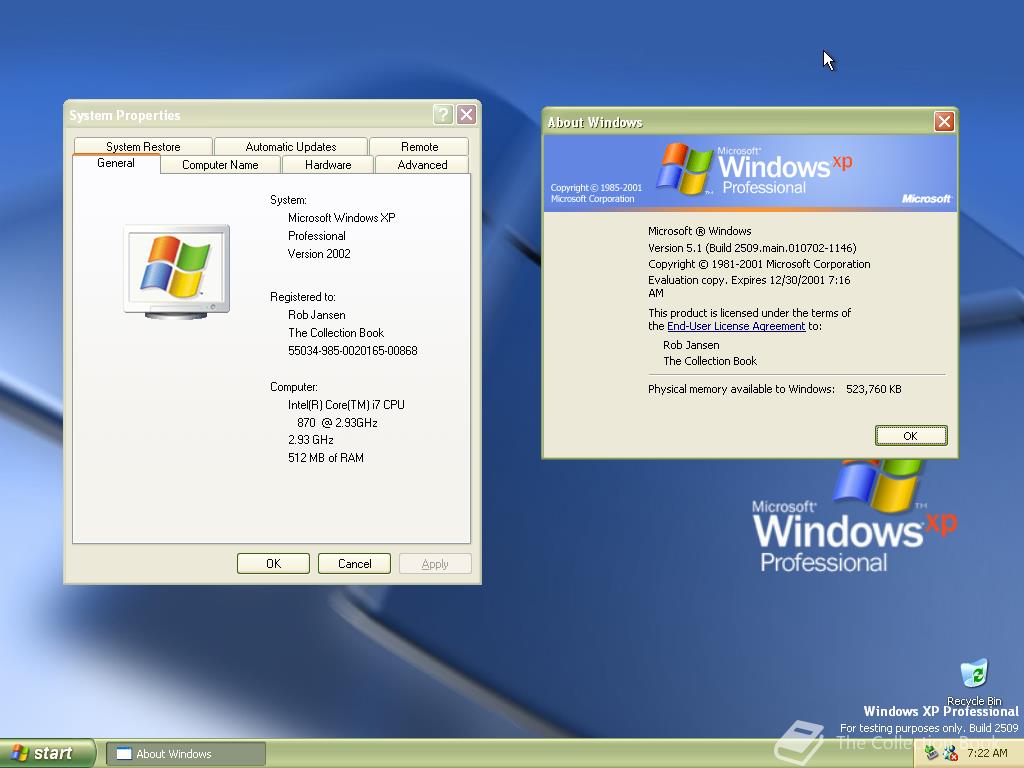Click the "2.93 GHz" speed line
This screenshot has width=1024, height=768.
[x=311, y=440]
